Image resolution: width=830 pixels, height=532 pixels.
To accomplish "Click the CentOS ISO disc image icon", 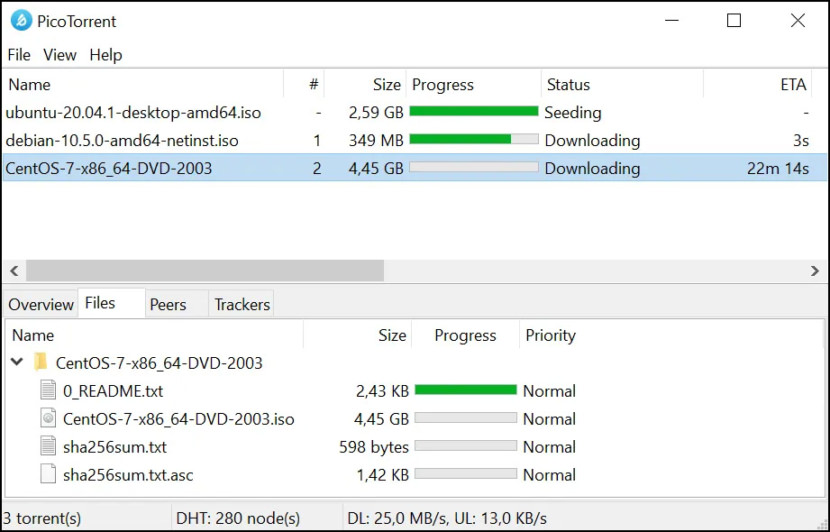I will [x=48, y=418].
